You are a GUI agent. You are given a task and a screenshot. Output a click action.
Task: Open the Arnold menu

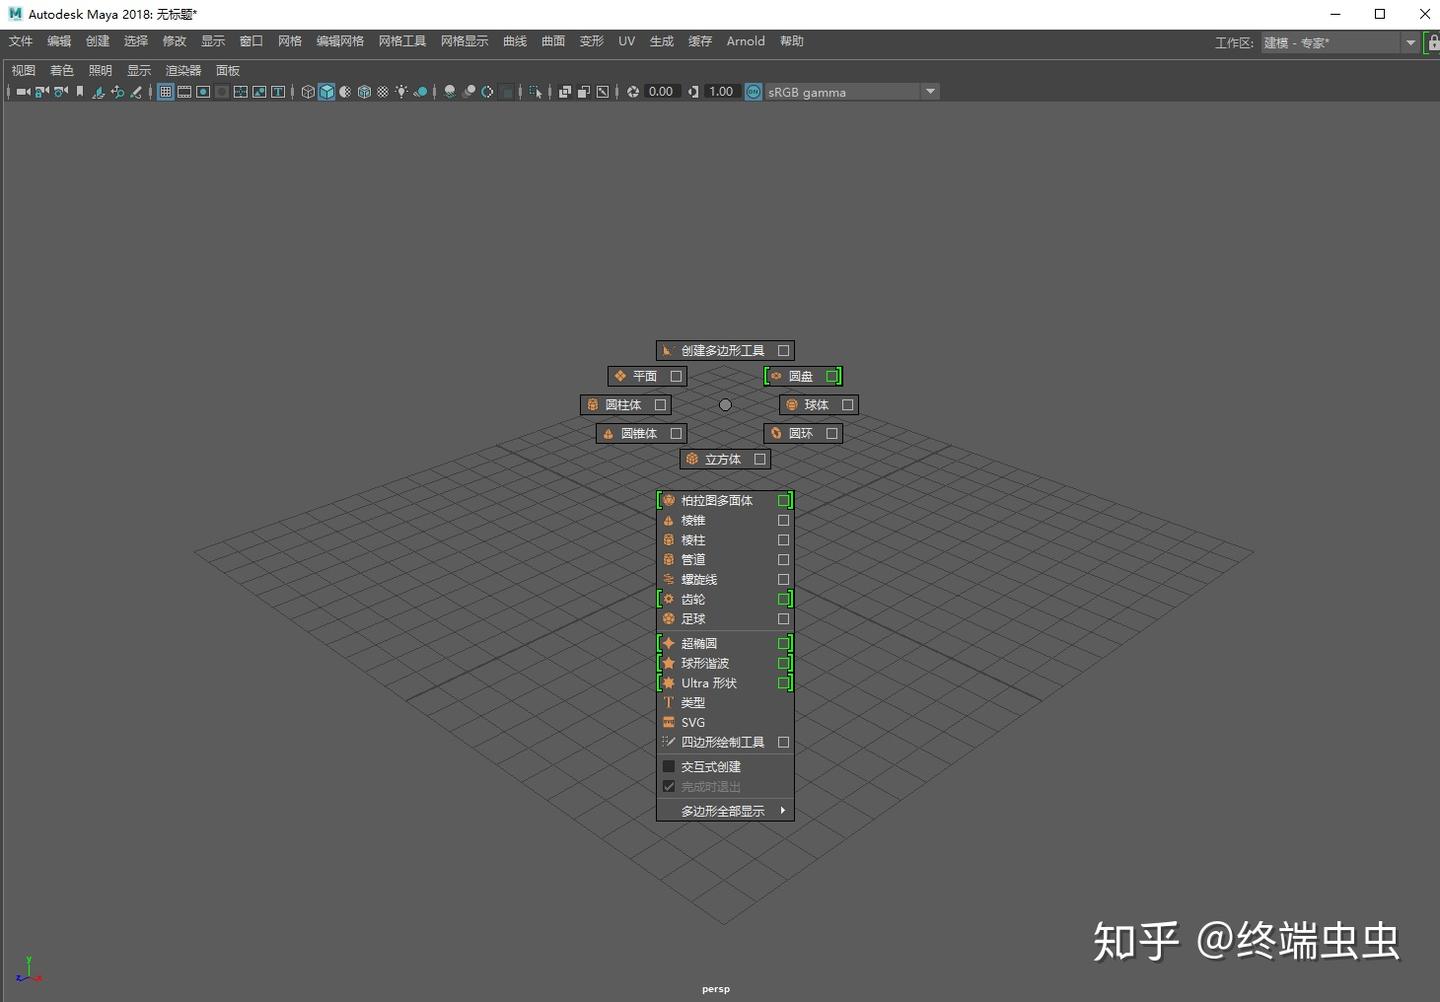point(745,41)
